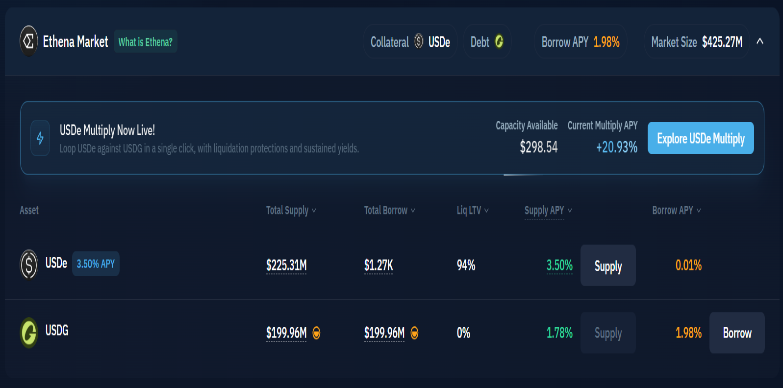Click the USDG asset row icon

(x=29, y=333)
